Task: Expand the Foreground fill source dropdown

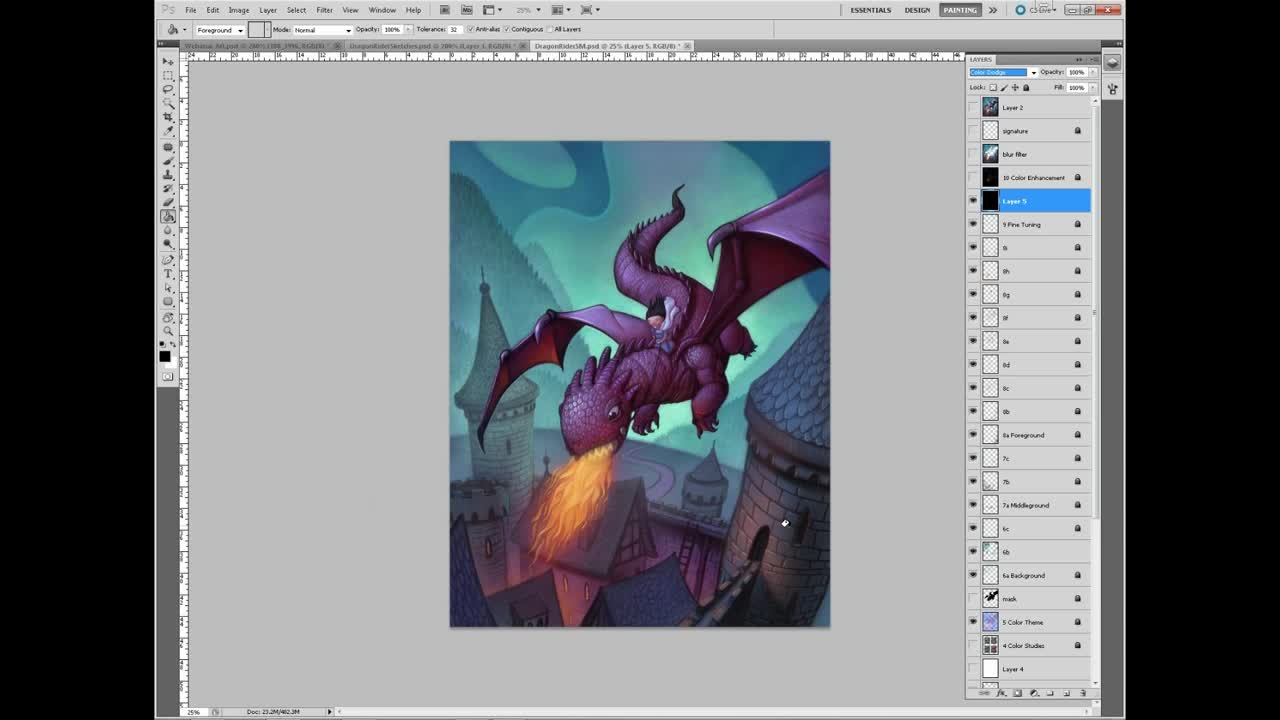Action: coord(219,30)
